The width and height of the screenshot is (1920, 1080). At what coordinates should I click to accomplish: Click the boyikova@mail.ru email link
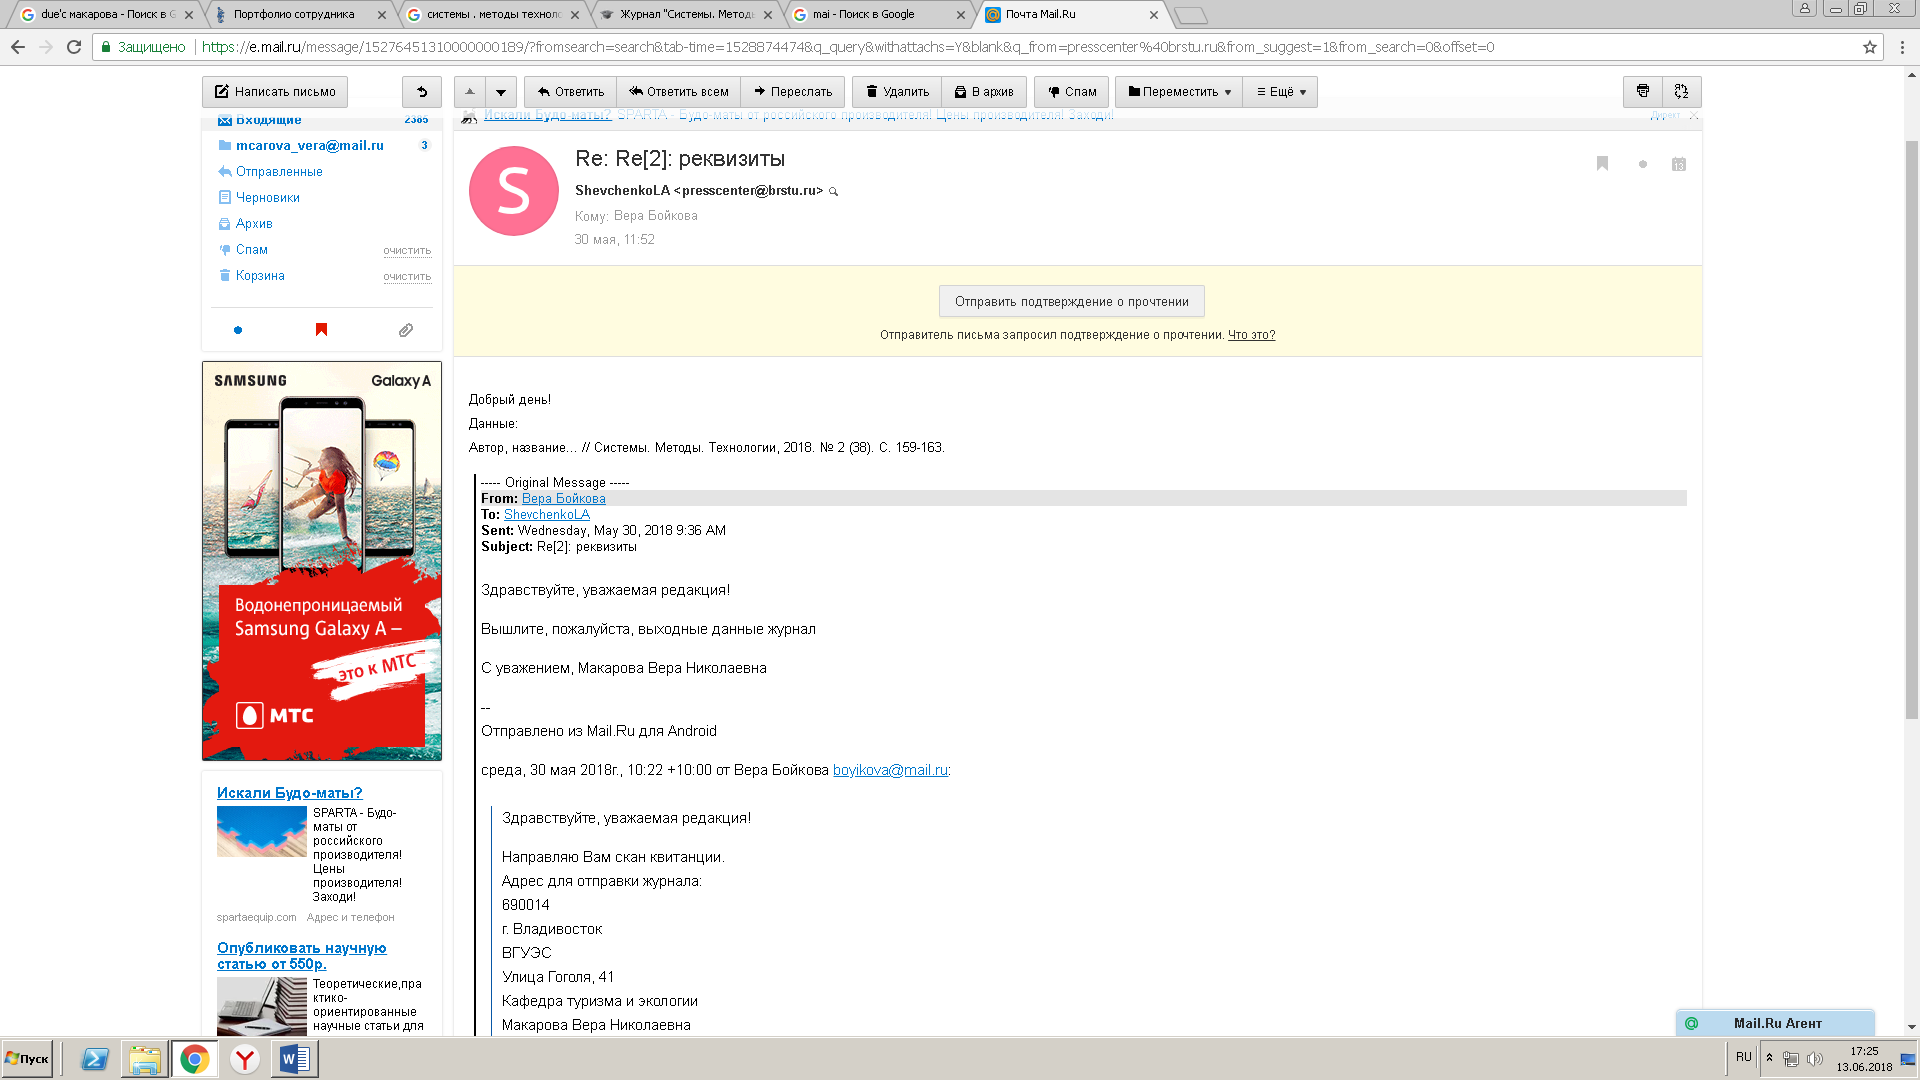tap(890, 770)
